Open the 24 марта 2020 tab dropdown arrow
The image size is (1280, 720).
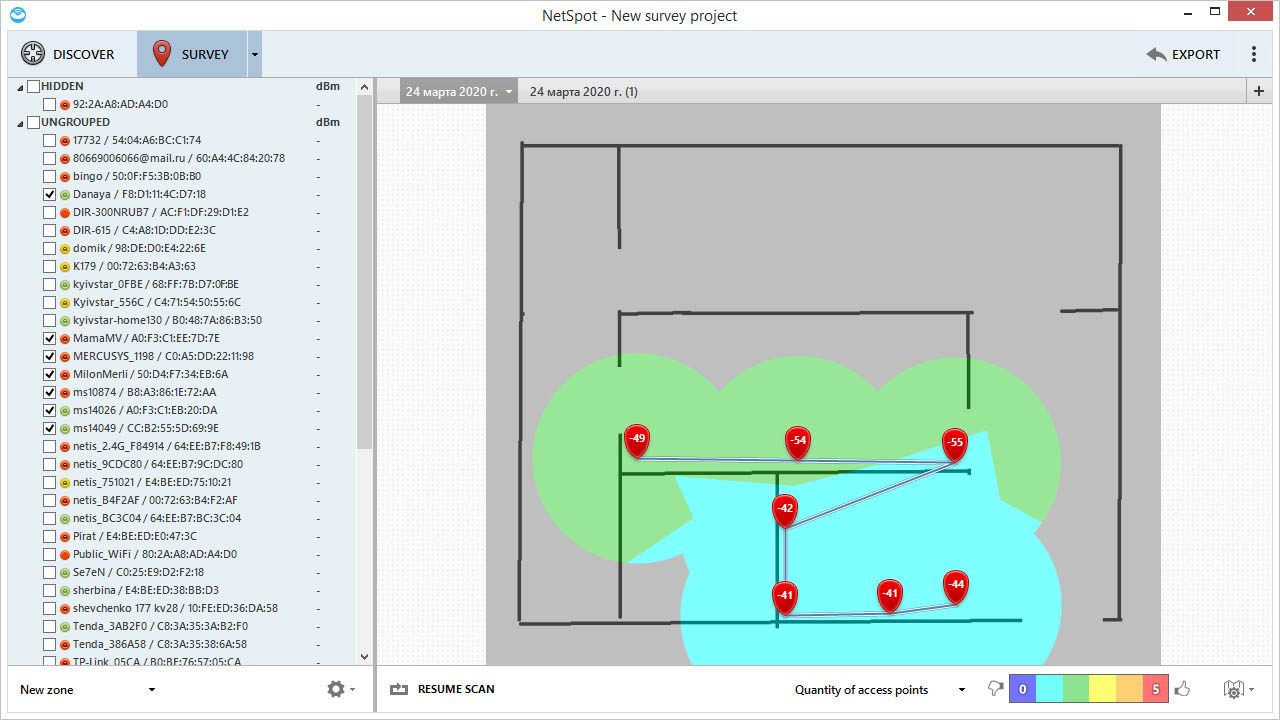click(508, 92)
